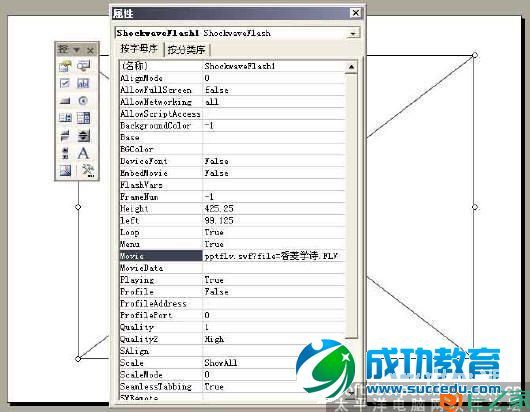The height and width of the screenshot is (412, 530).
Task: Select the Height property name
Action: tap(161, 209)
